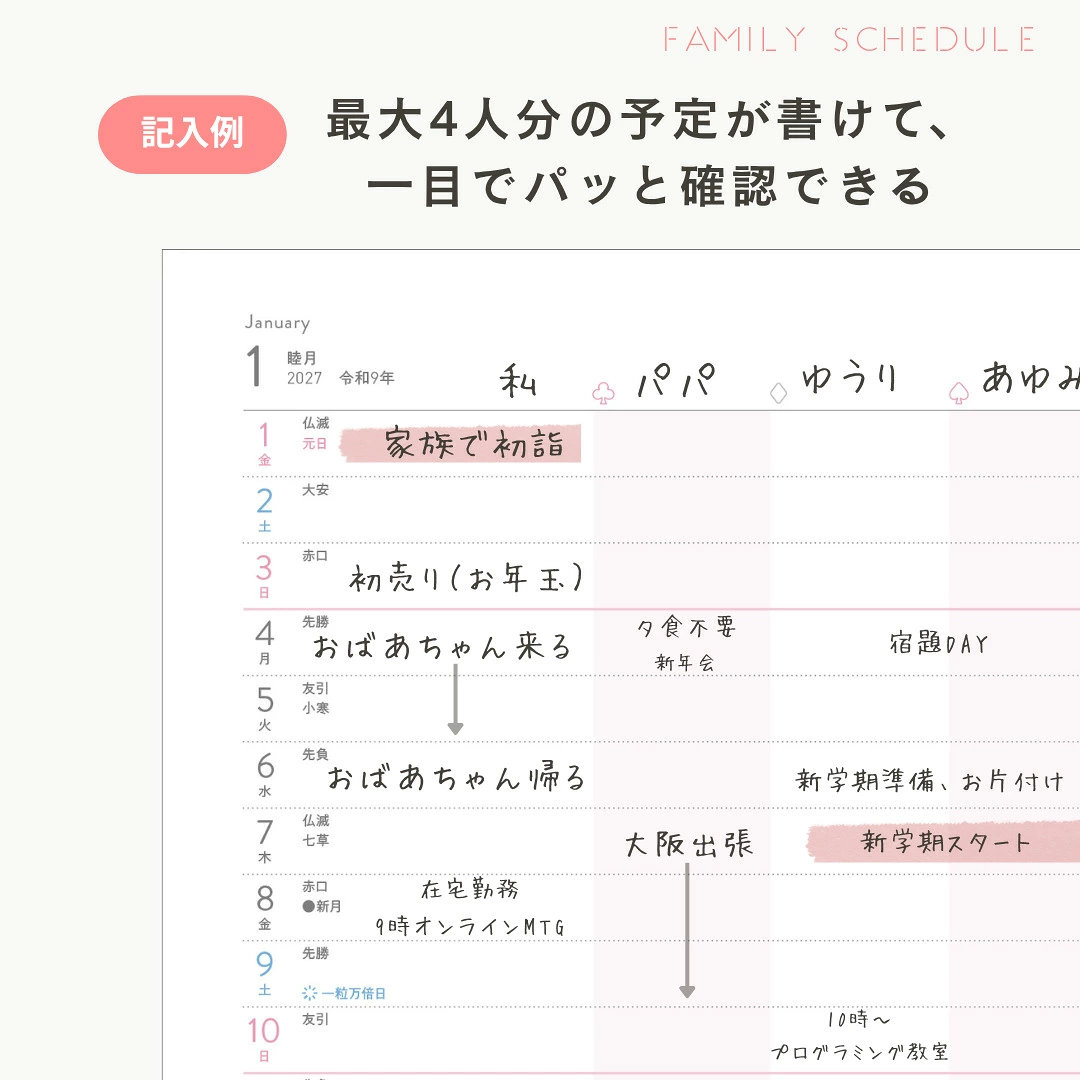Click the headline 一目でパッと確認できる

tap(649, 186)
